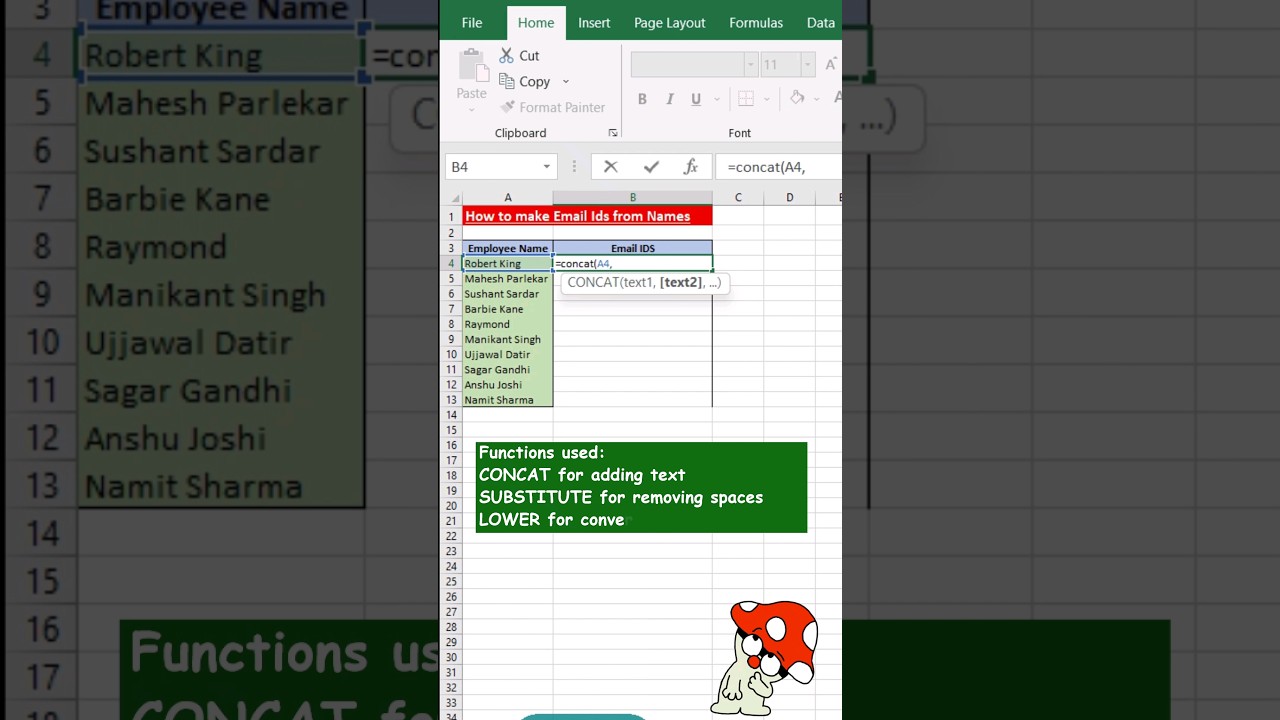Expand the Name Box dropdown arrow
The height and width of the screenshot is (720, 1280).
click(547, 167)
